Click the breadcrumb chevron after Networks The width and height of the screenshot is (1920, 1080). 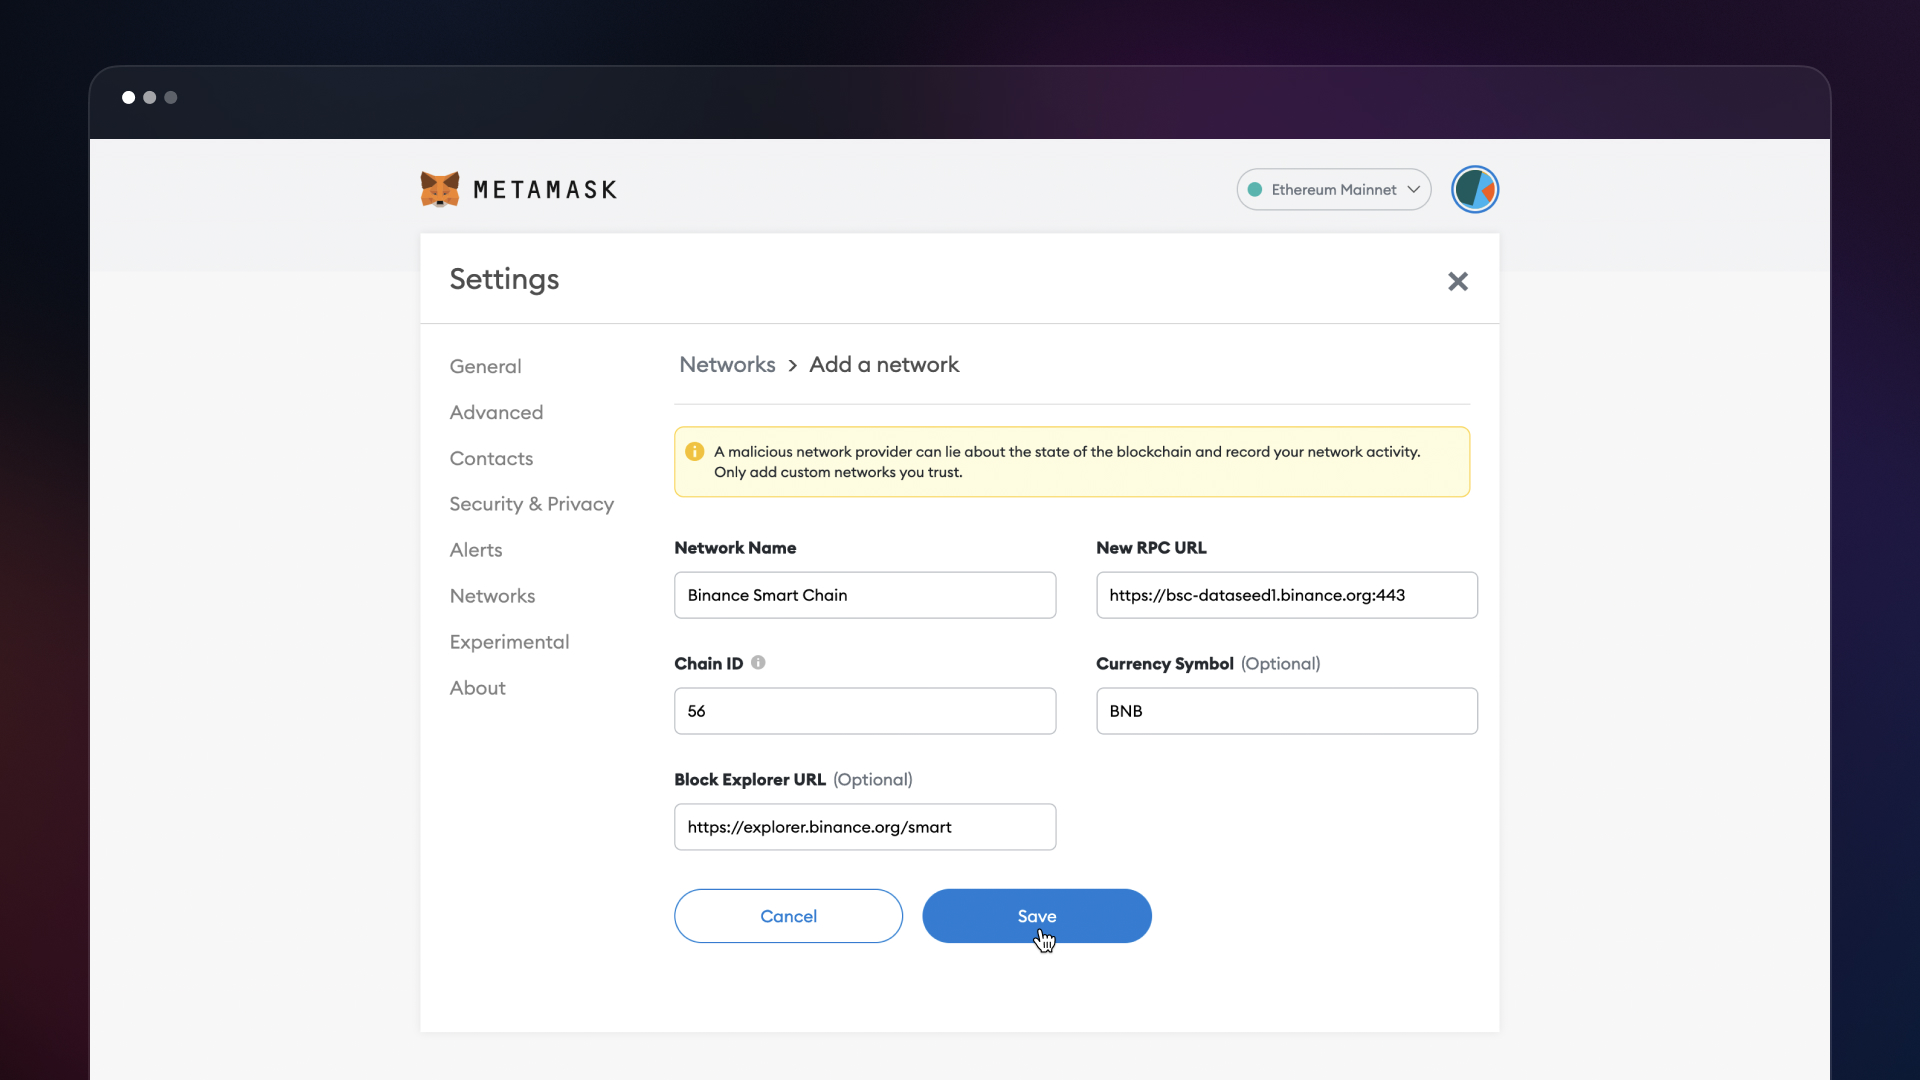point(792,366)
